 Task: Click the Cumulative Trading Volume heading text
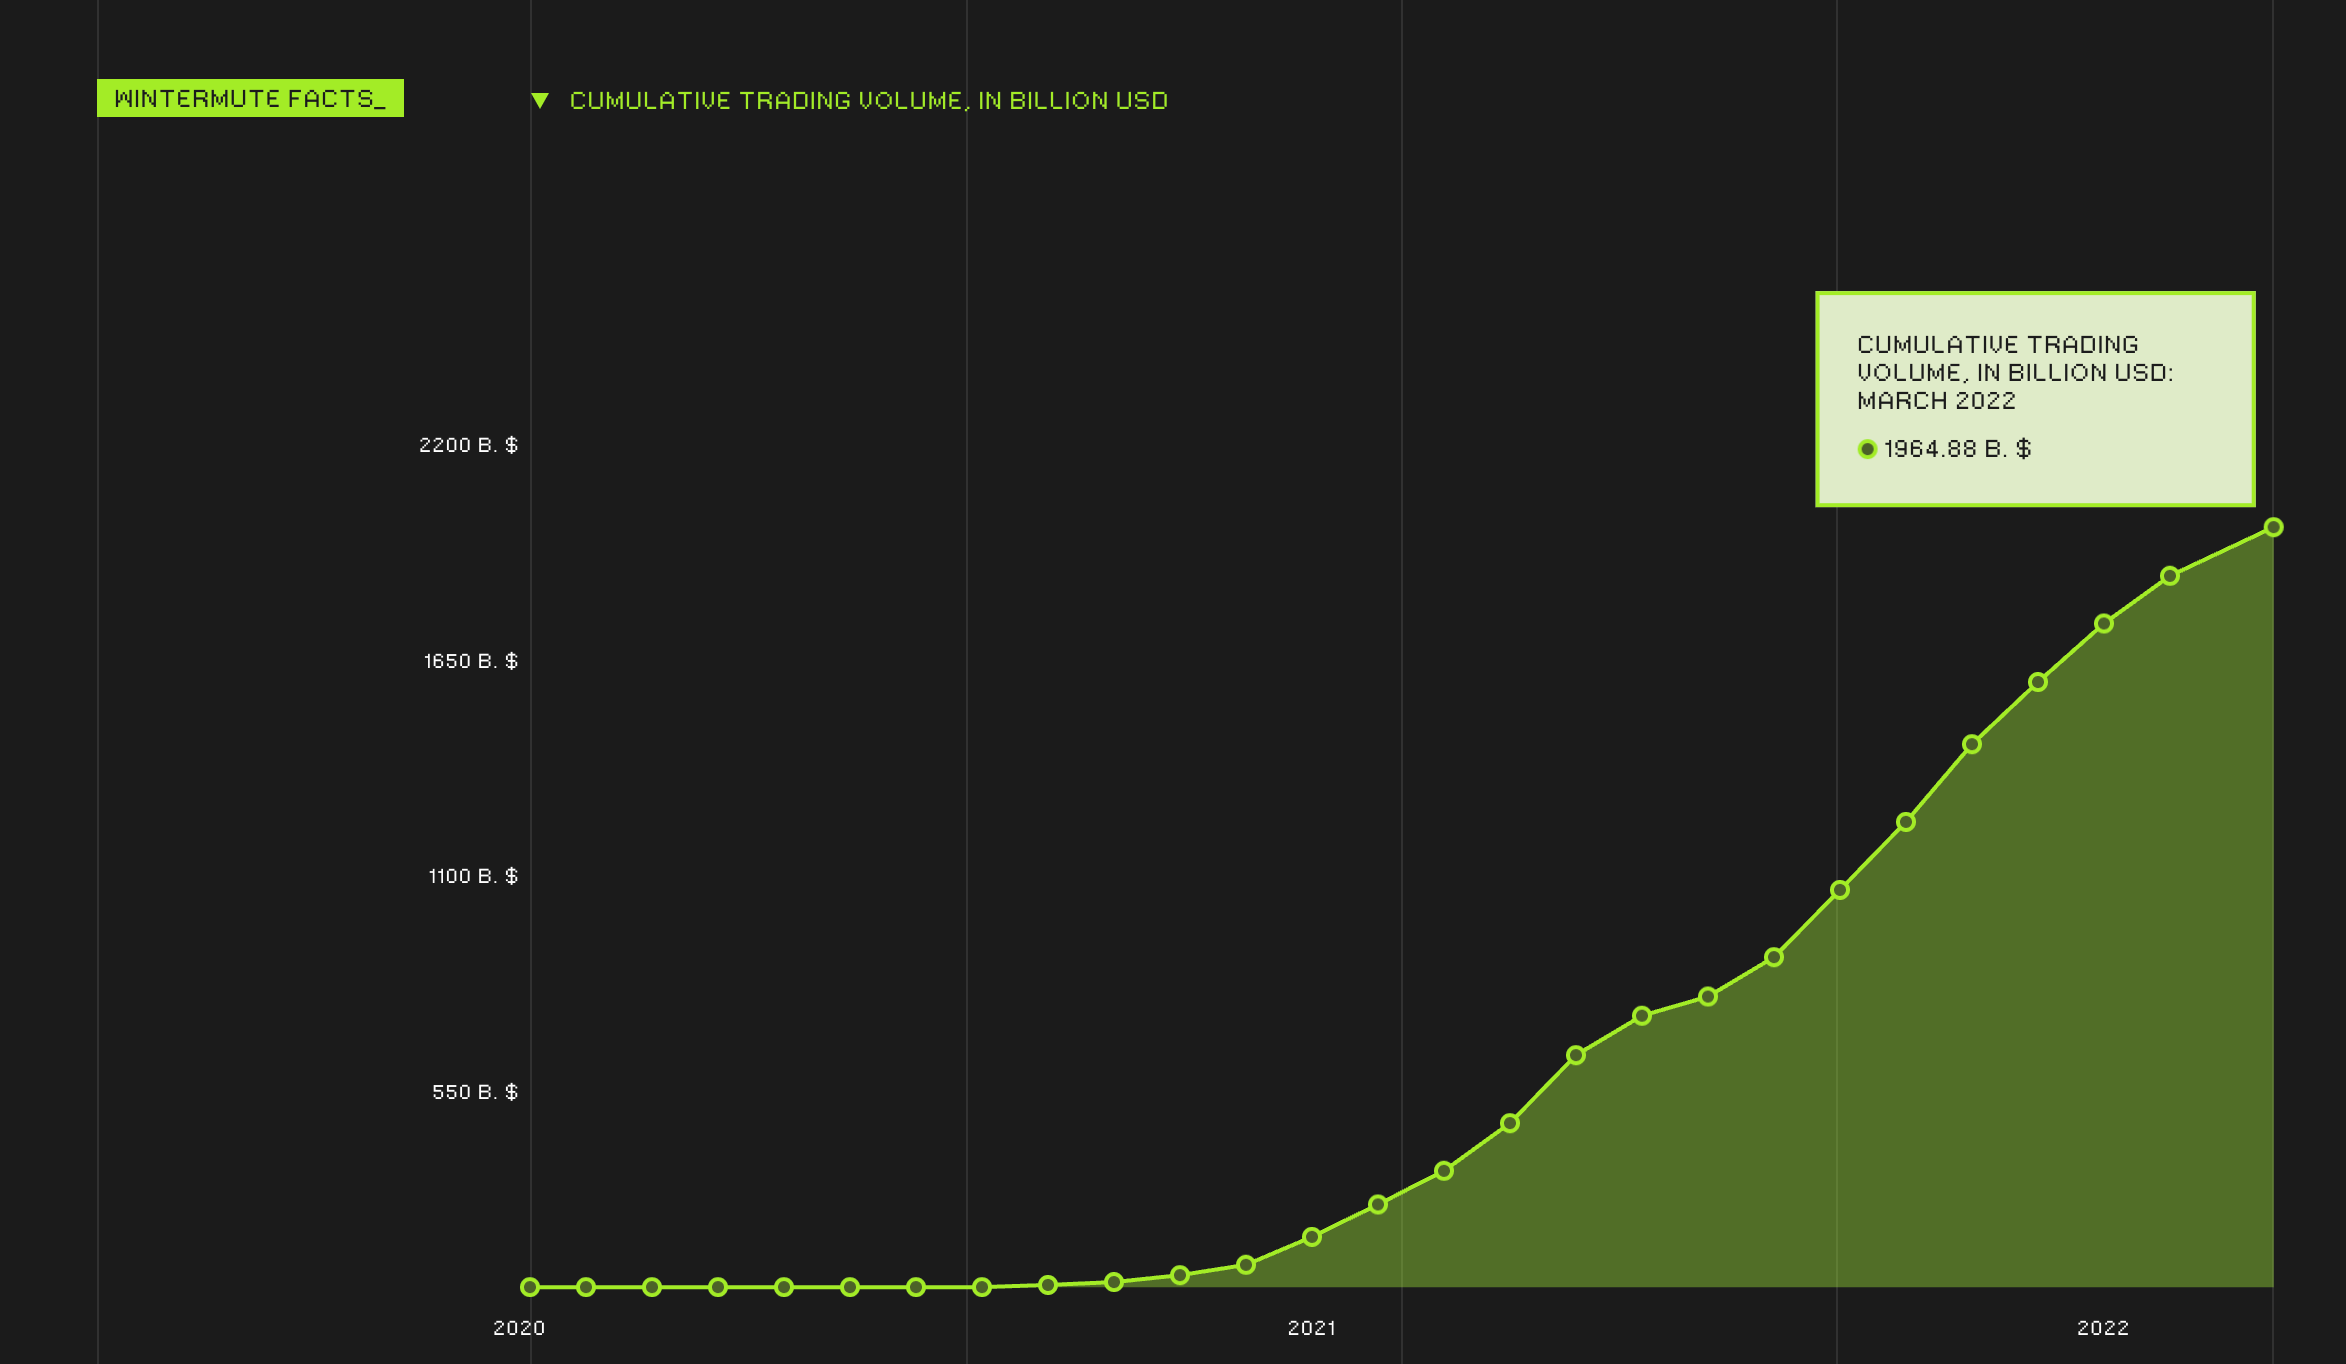(868, 100)
